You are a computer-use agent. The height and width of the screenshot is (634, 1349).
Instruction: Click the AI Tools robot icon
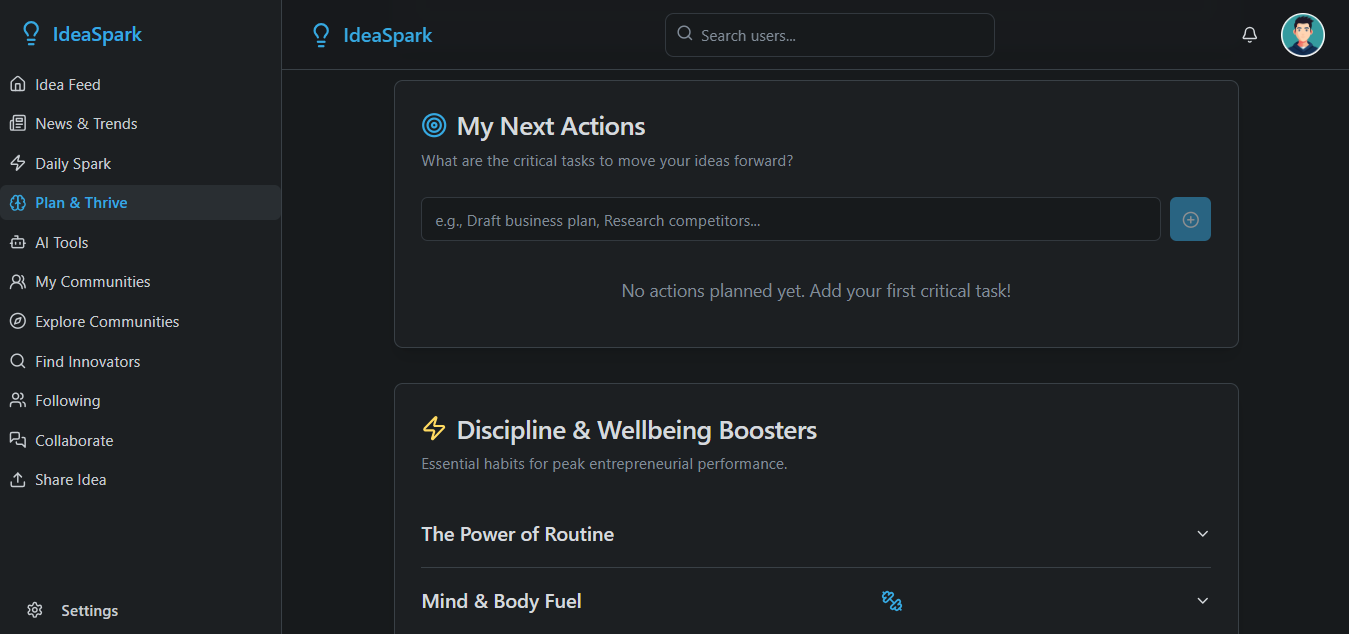pyautogui.click(x=17, y=242)
